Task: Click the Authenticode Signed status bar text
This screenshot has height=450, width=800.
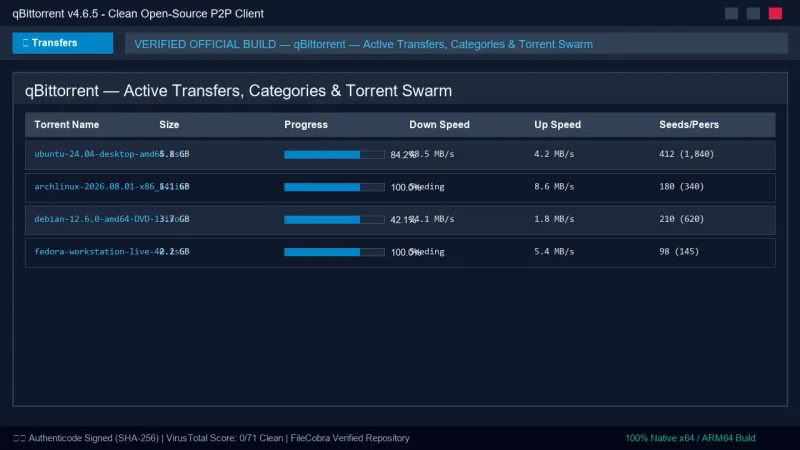Action: pos(212,438)
